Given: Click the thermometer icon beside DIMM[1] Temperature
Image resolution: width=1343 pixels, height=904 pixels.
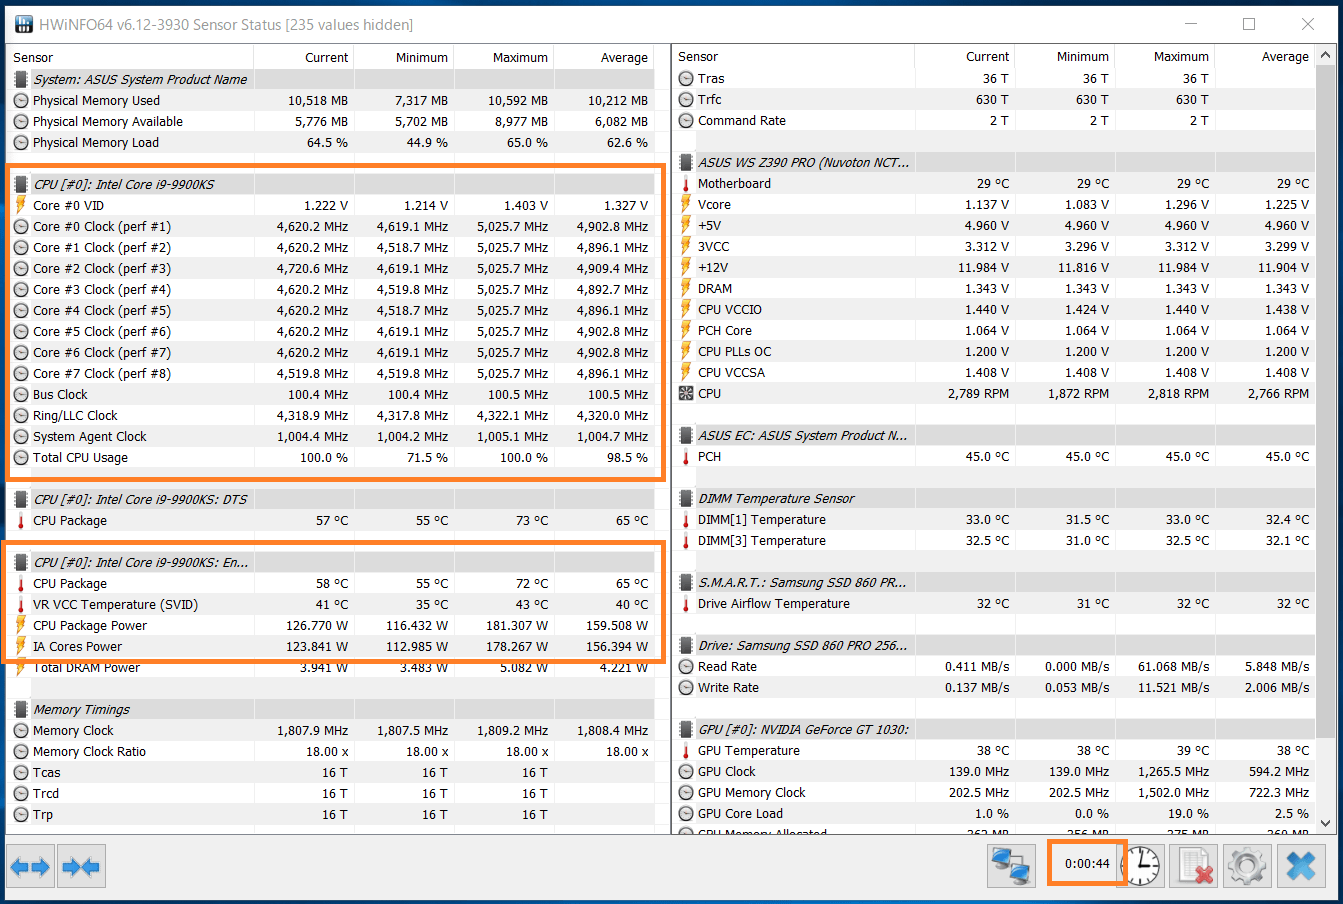Looking at the screenshot, I should pyautogui.click(x=686, y=519).
